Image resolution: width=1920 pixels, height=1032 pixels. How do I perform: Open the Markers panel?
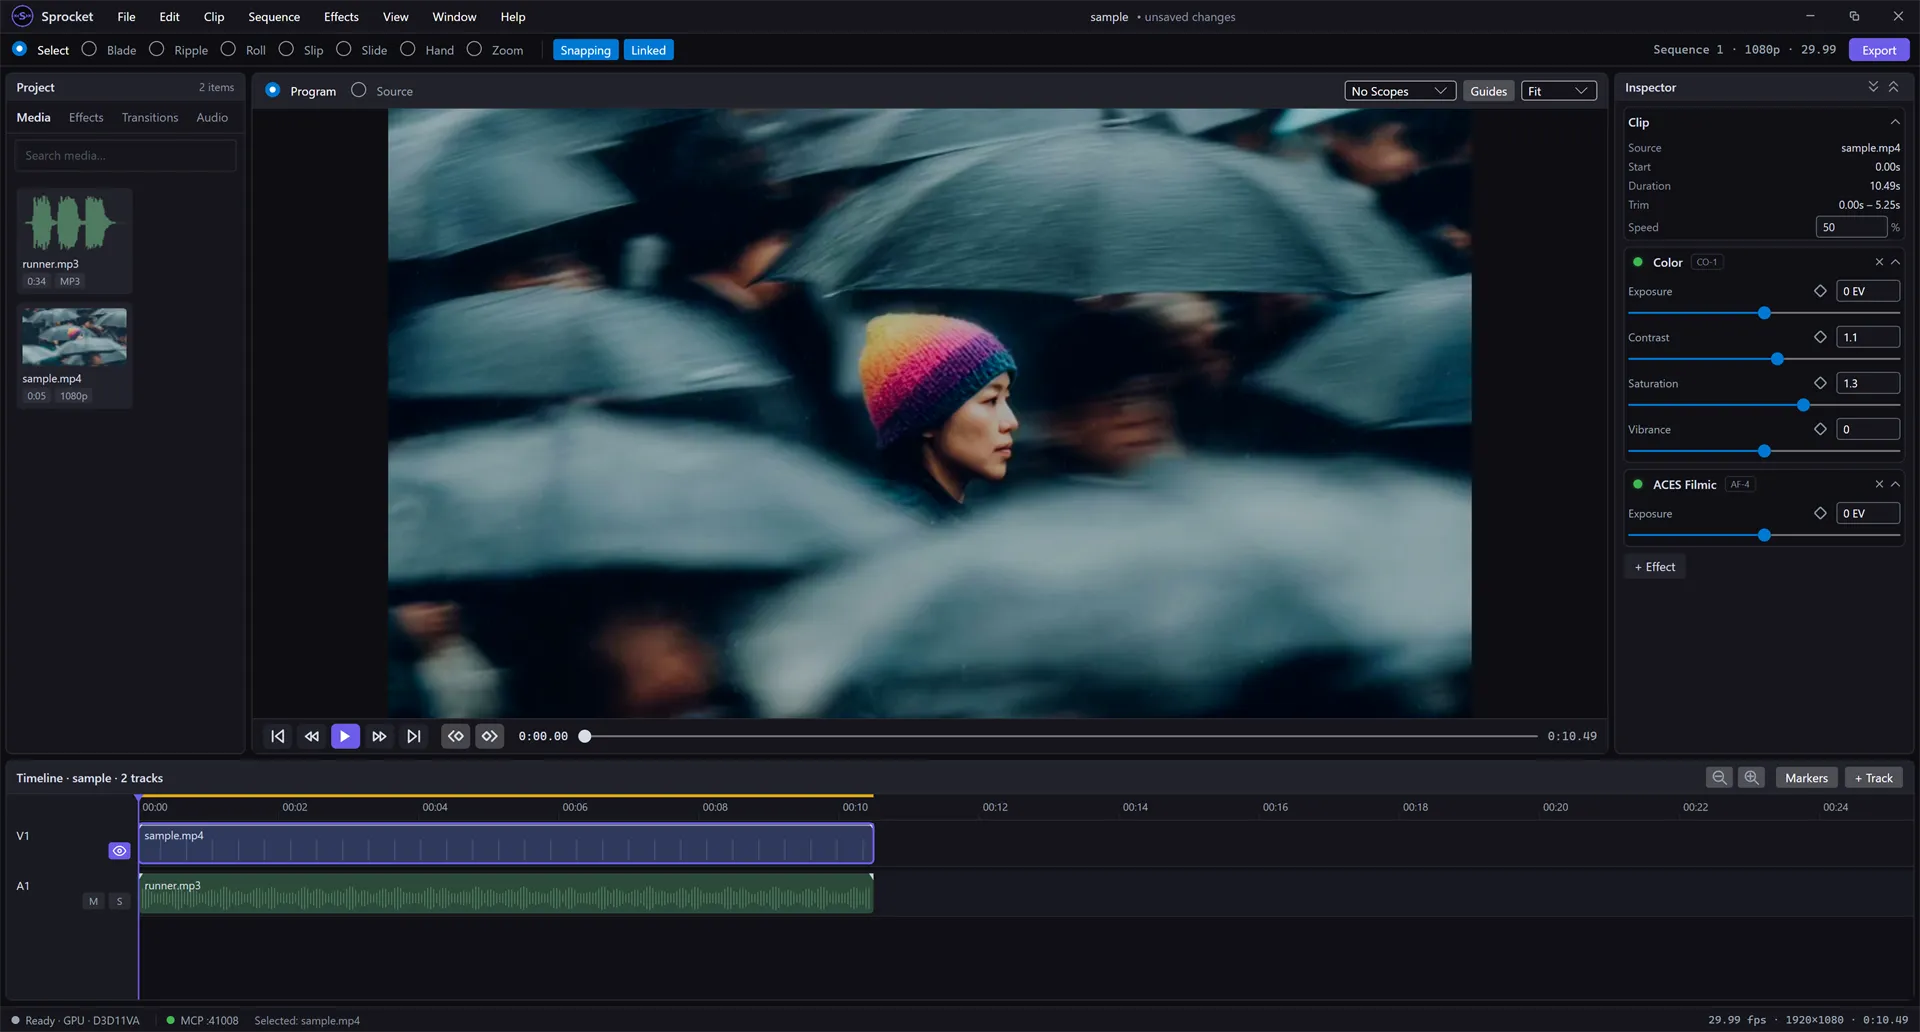click(x=1806, y=778)
